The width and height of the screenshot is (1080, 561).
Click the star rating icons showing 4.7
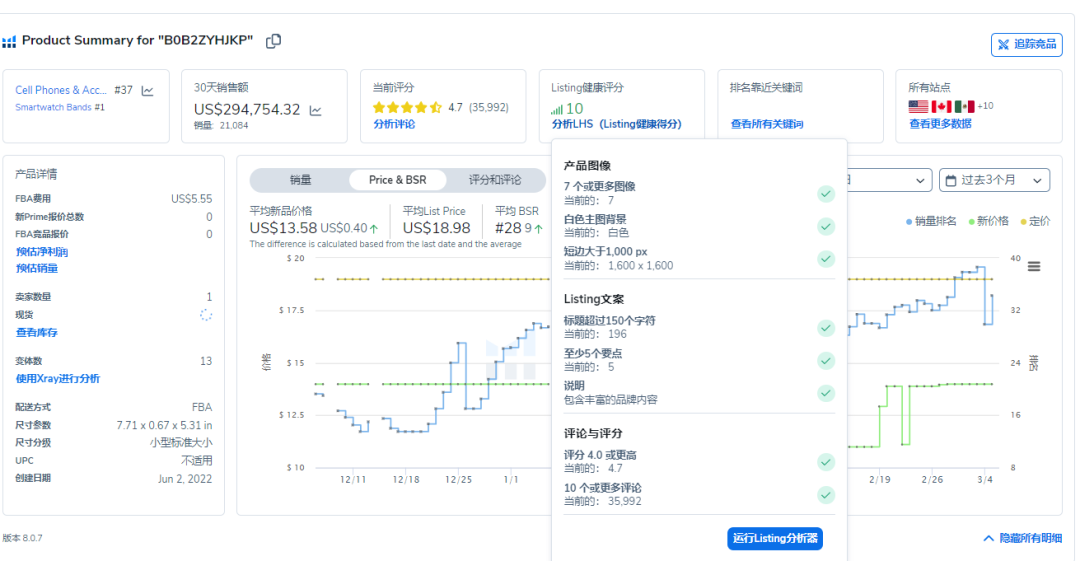click(407, 108)
